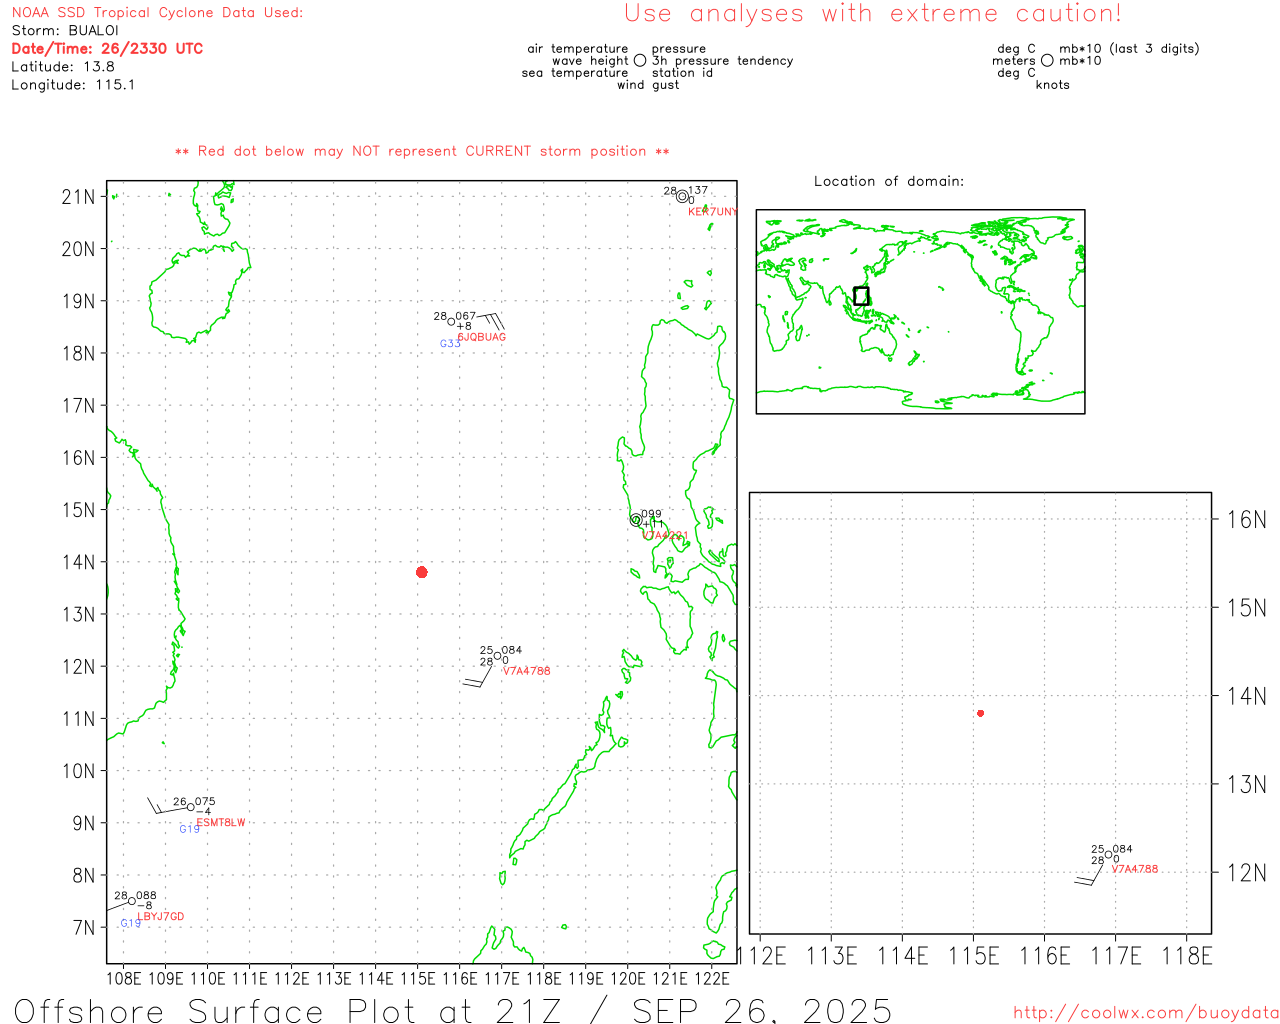The width and height of the screenshot is (1280, 1024).
Task: Click the wind barb attached to SJQBUAG station
Action: [x=490, y=321]
